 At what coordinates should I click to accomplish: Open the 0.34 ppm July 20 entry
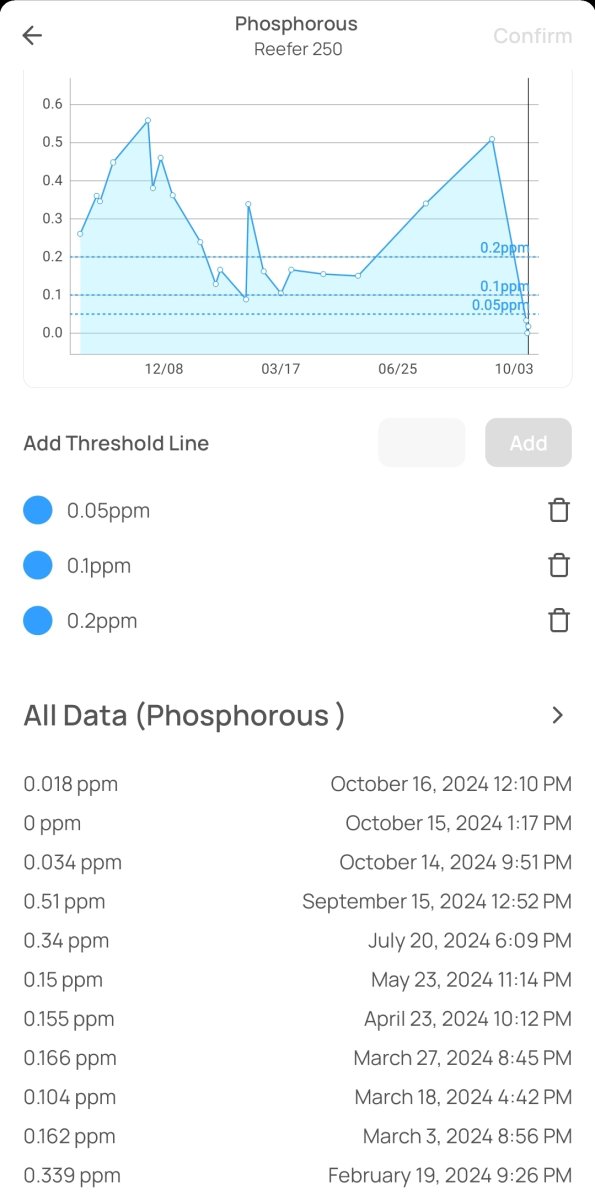298,941
